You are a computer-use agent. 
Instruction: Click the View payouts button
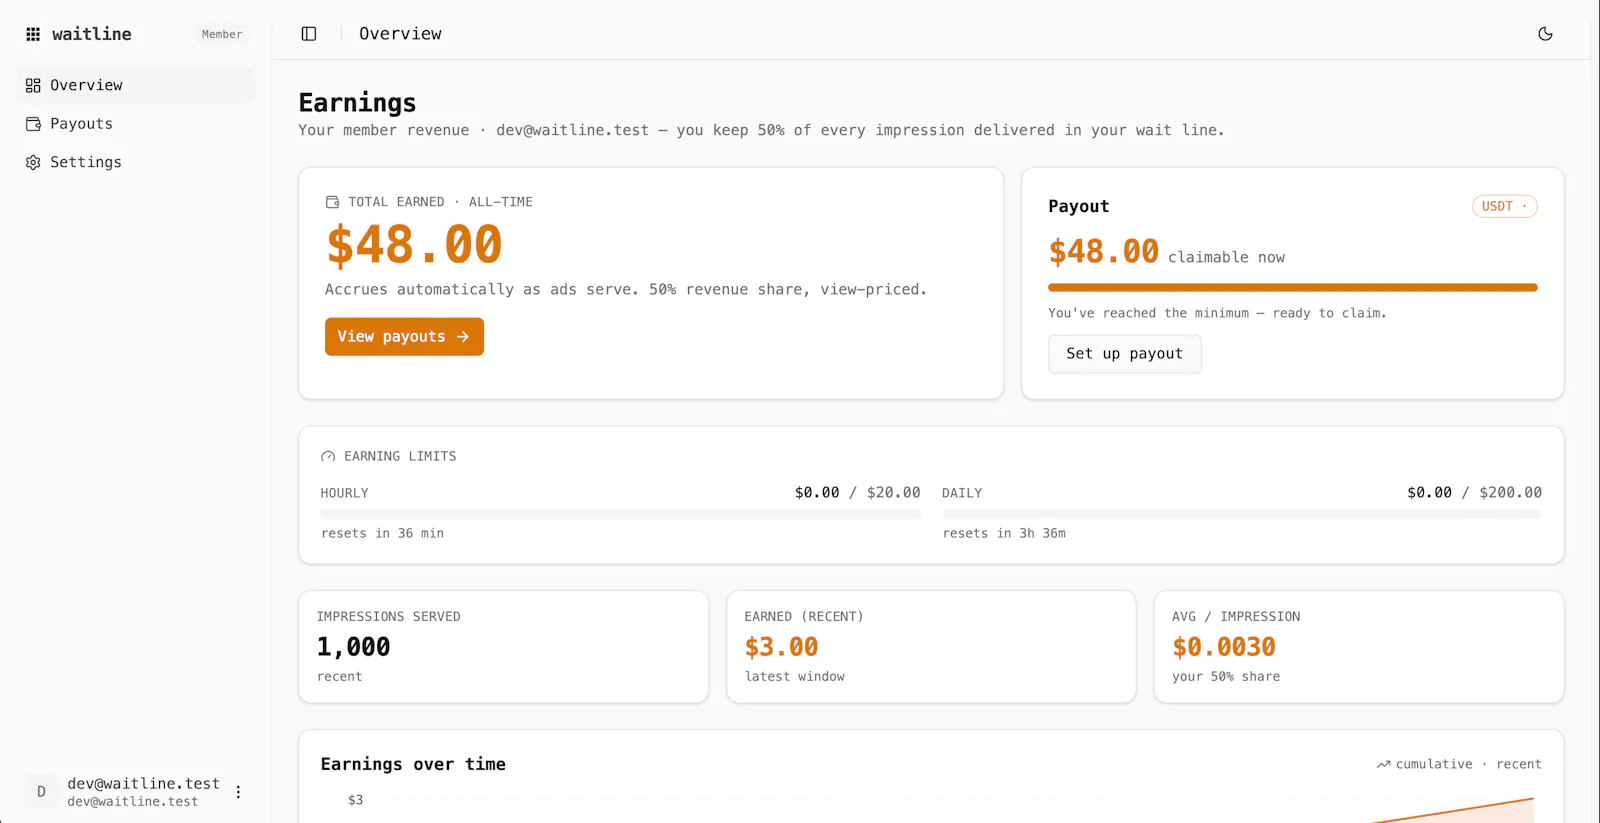[x=404, y=337]
